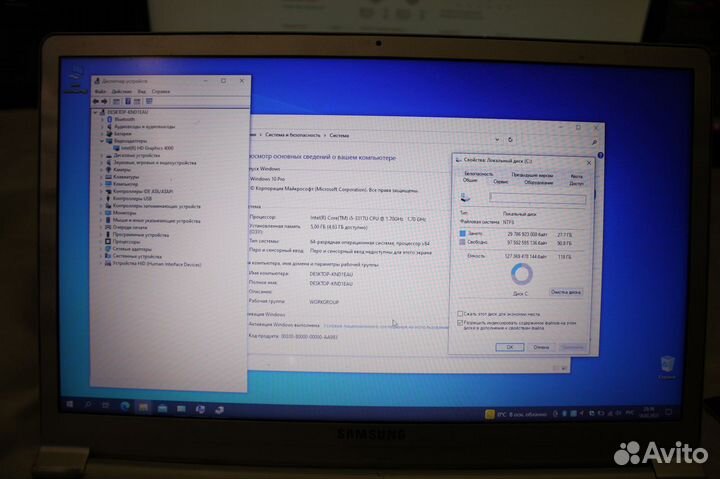Expand the Мыши и иные указывающие устройства node
720x479 pixels.
click(101, 220)
